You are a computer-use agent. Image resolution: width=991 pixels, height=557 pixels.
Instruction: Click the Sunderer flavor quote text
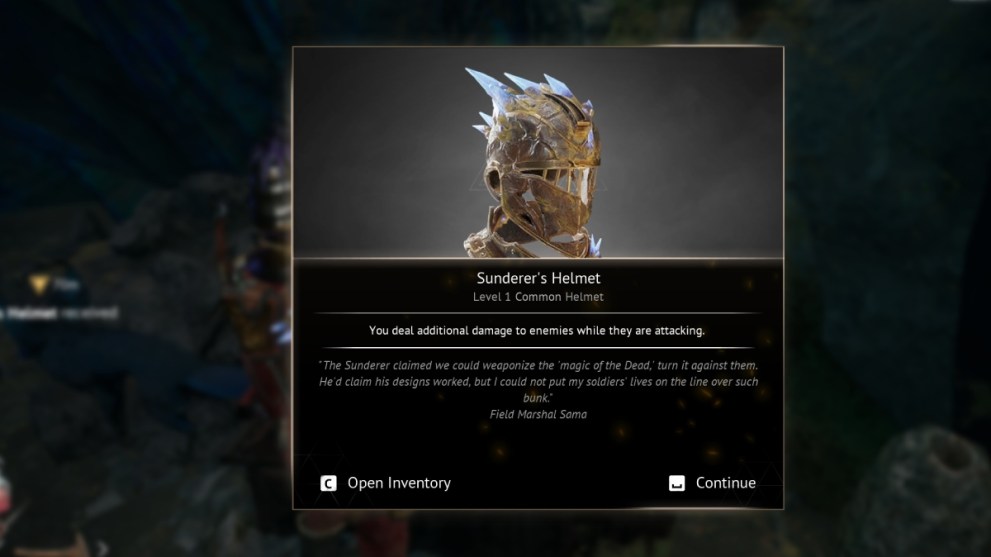coord(538,381)
